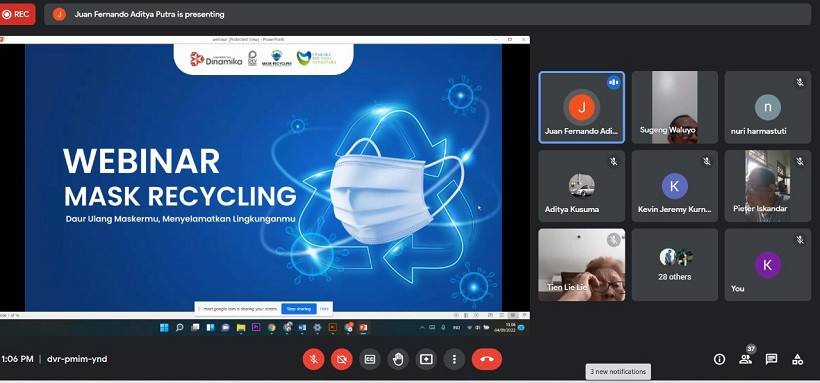Toggle the camera off button
This screenshot has height=383, width=820.
(x=341, y=359)
